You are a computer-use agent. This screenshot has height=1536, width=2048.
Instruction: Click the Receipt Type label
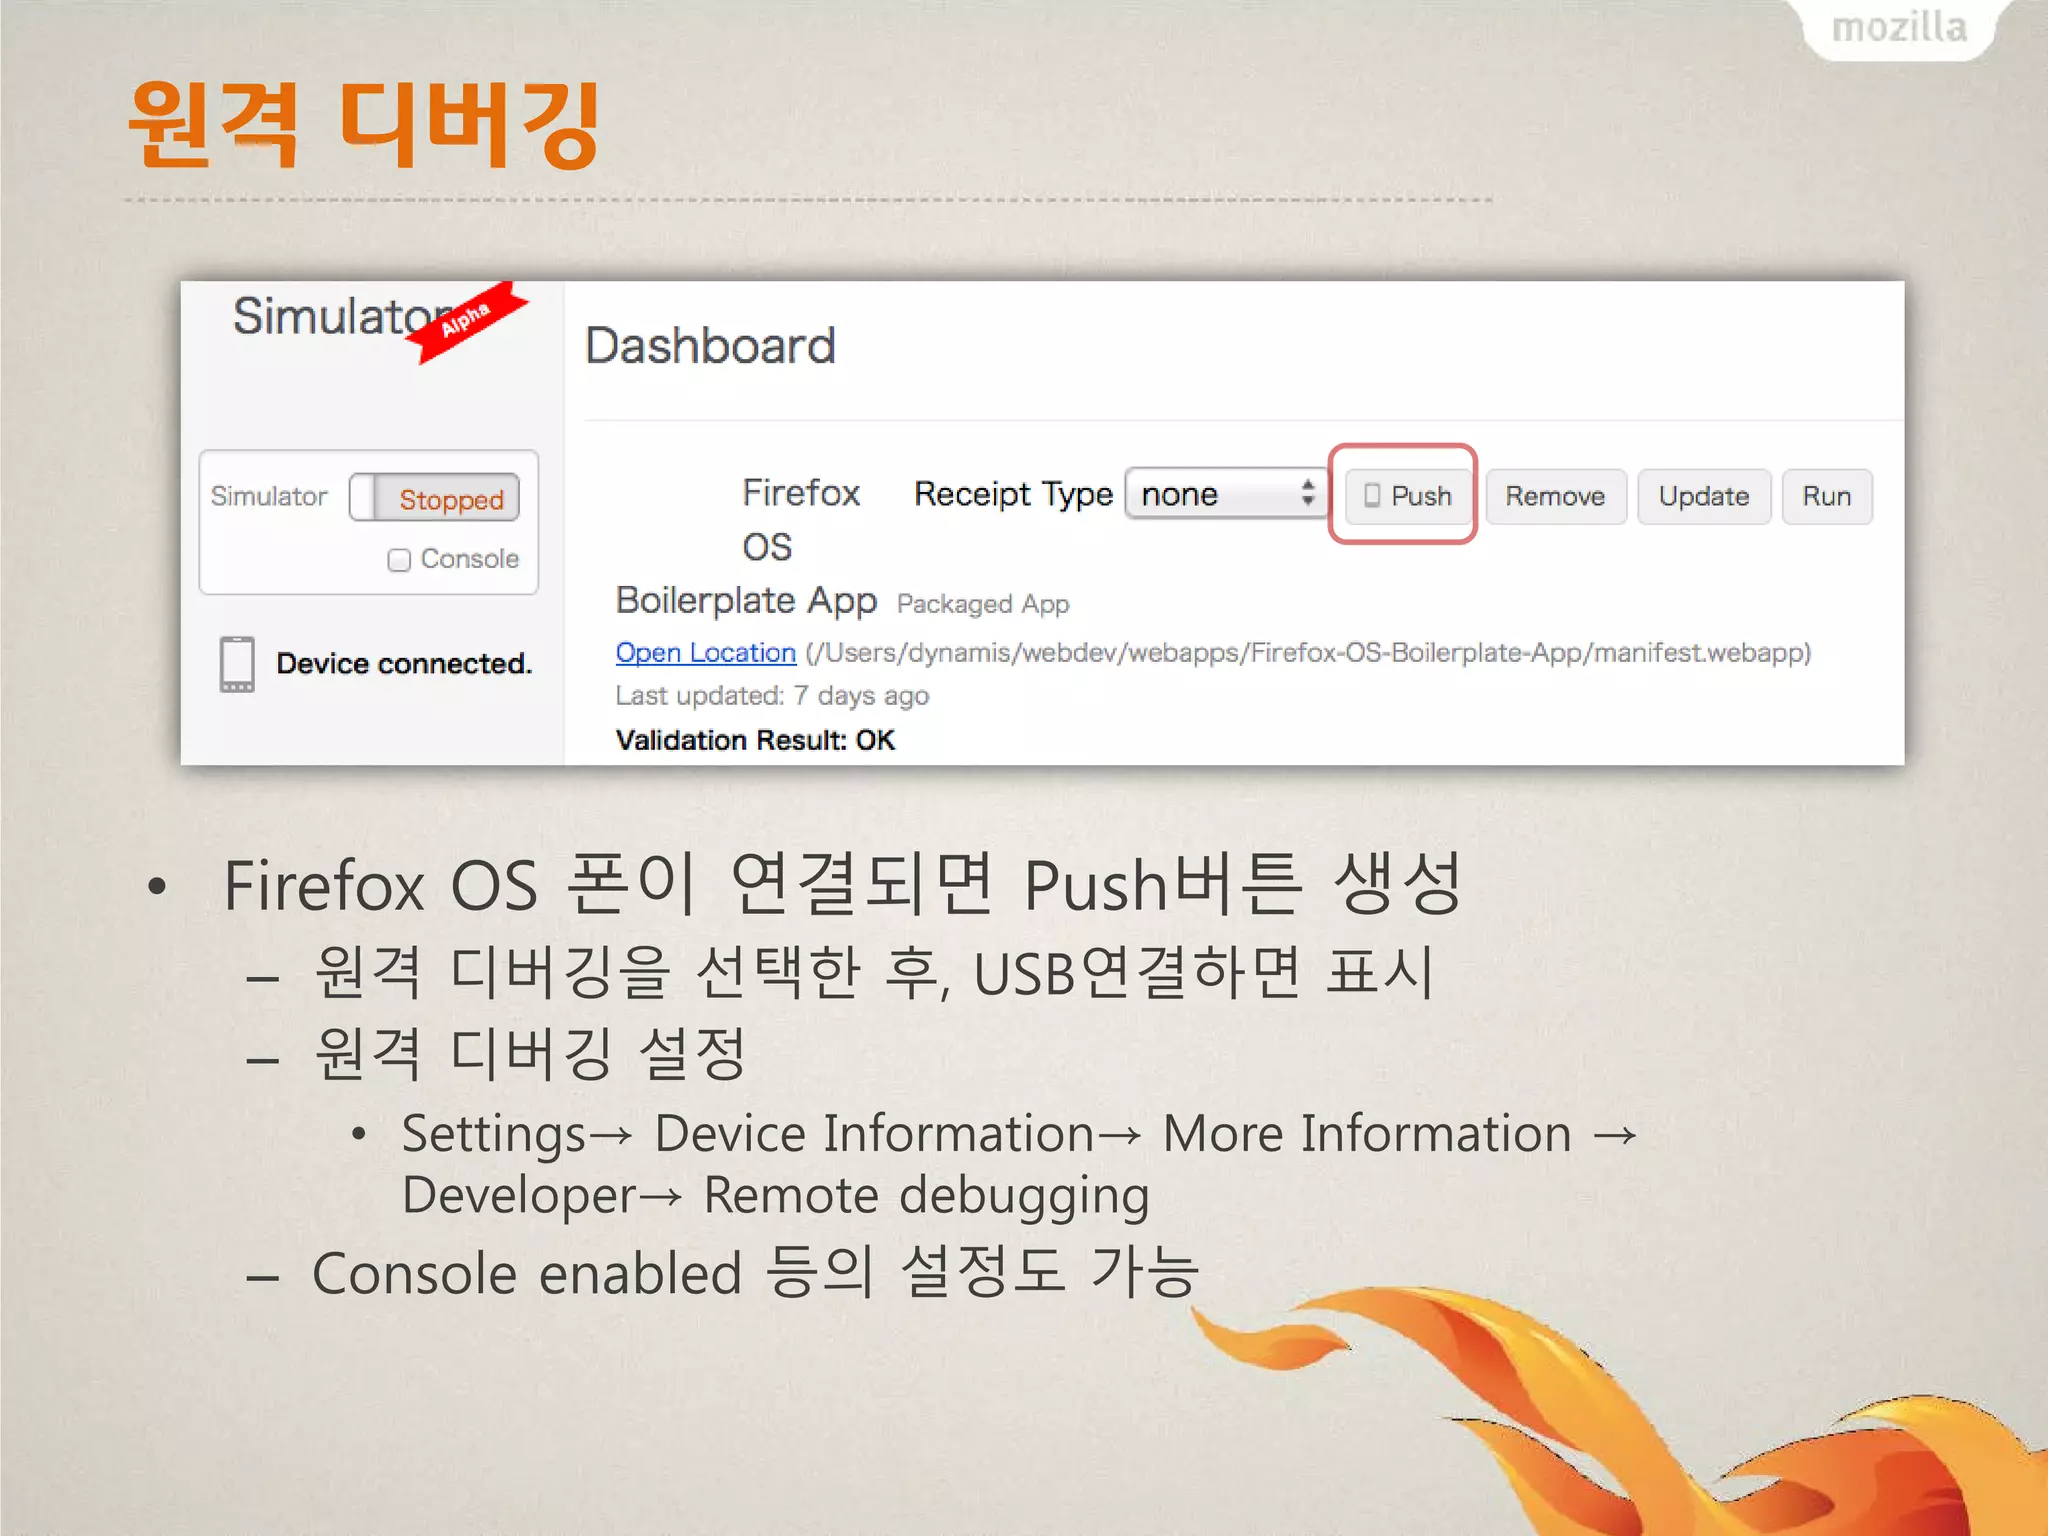(1013, 494)
